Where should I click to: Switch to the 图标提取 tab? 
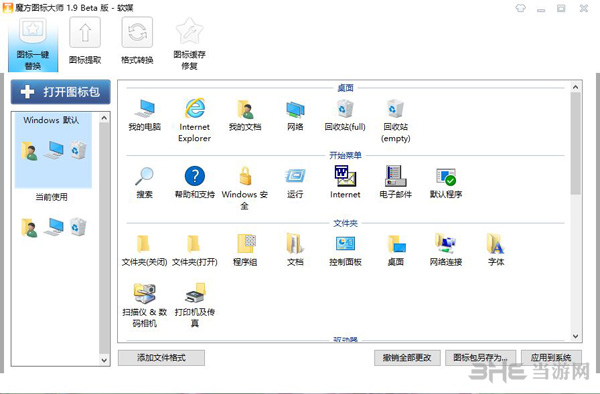[85, 41]
